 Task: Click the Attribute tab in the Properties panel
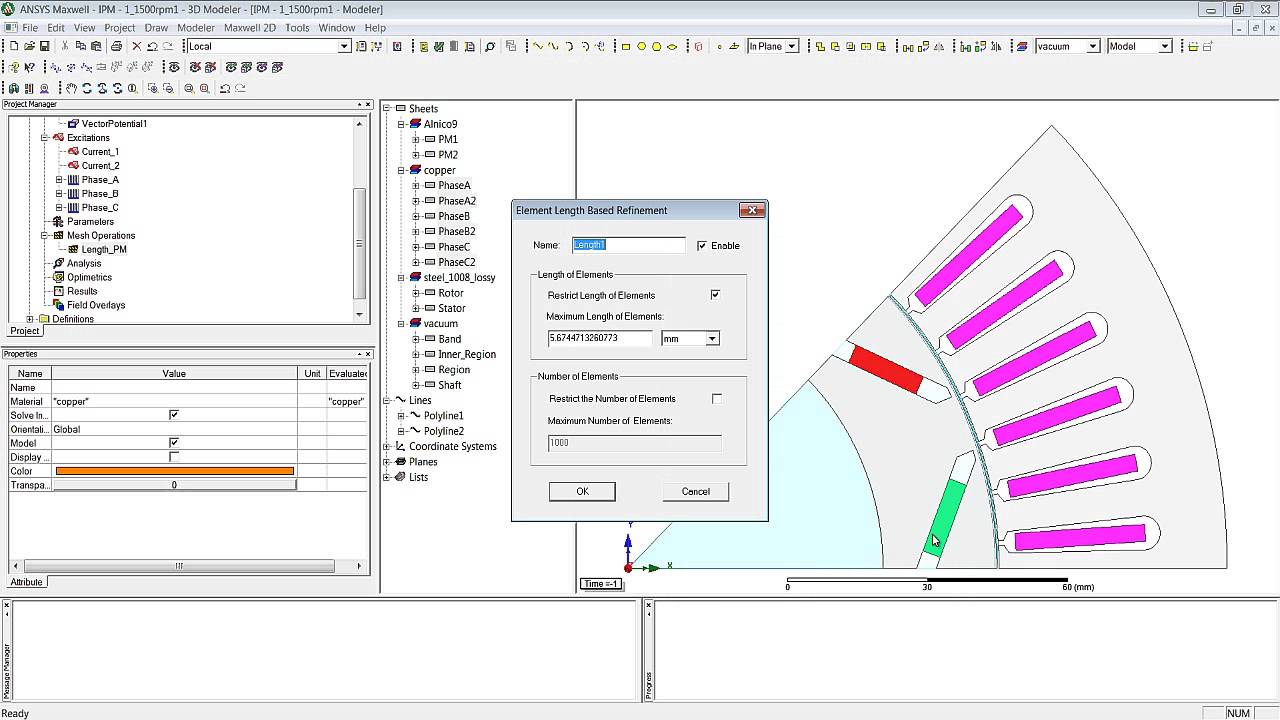click(x=27, y=582)
